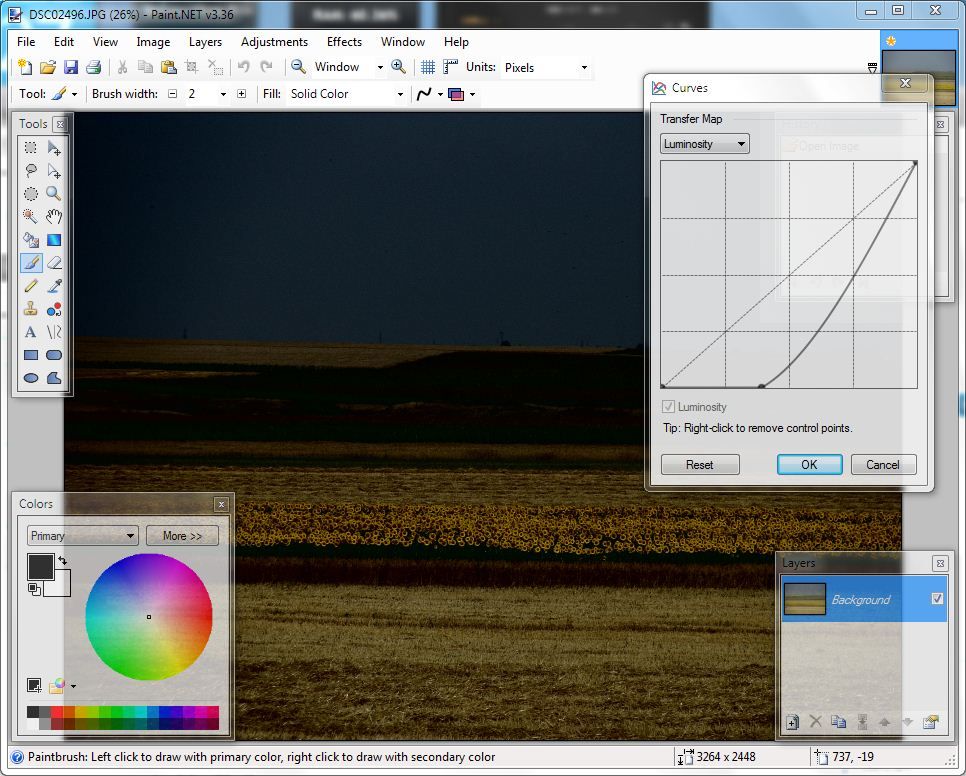
Task: Select the Gradient tool
Action: (54, 240)
